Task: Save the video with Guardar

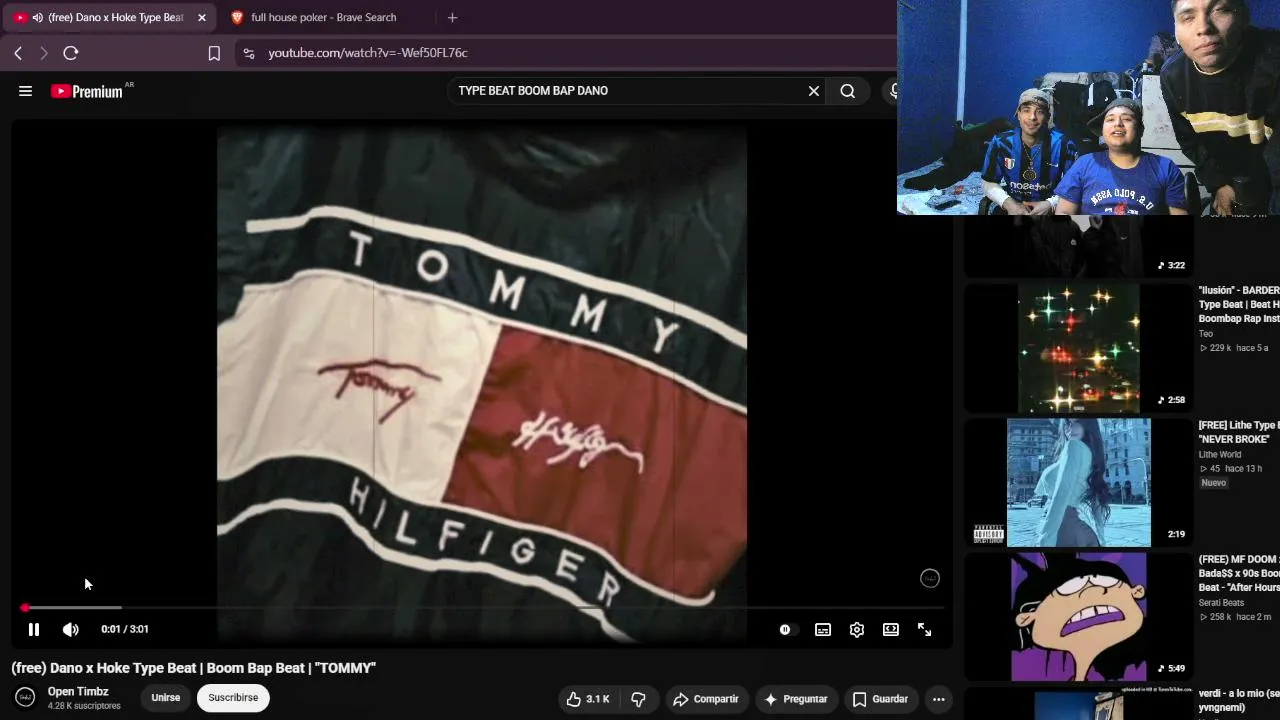Action: (x=880, y=699)
